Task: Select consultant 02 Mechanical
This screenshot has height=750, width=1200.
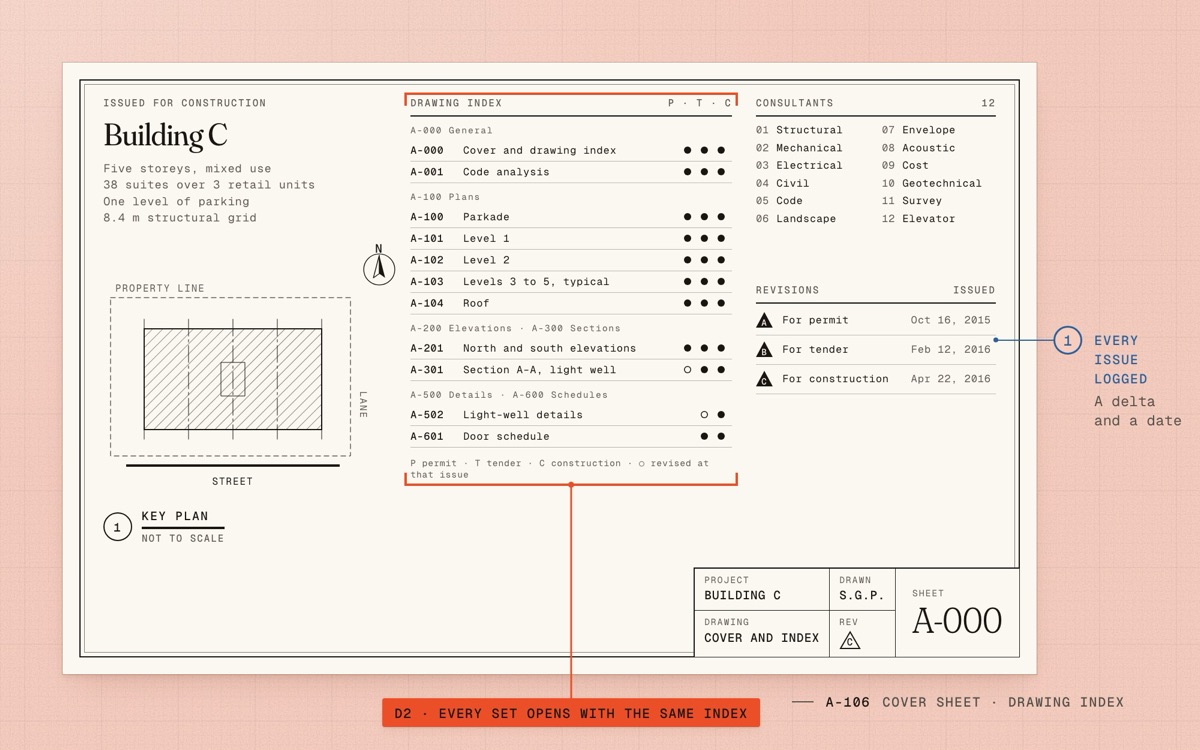Action: tap(799, 148)
